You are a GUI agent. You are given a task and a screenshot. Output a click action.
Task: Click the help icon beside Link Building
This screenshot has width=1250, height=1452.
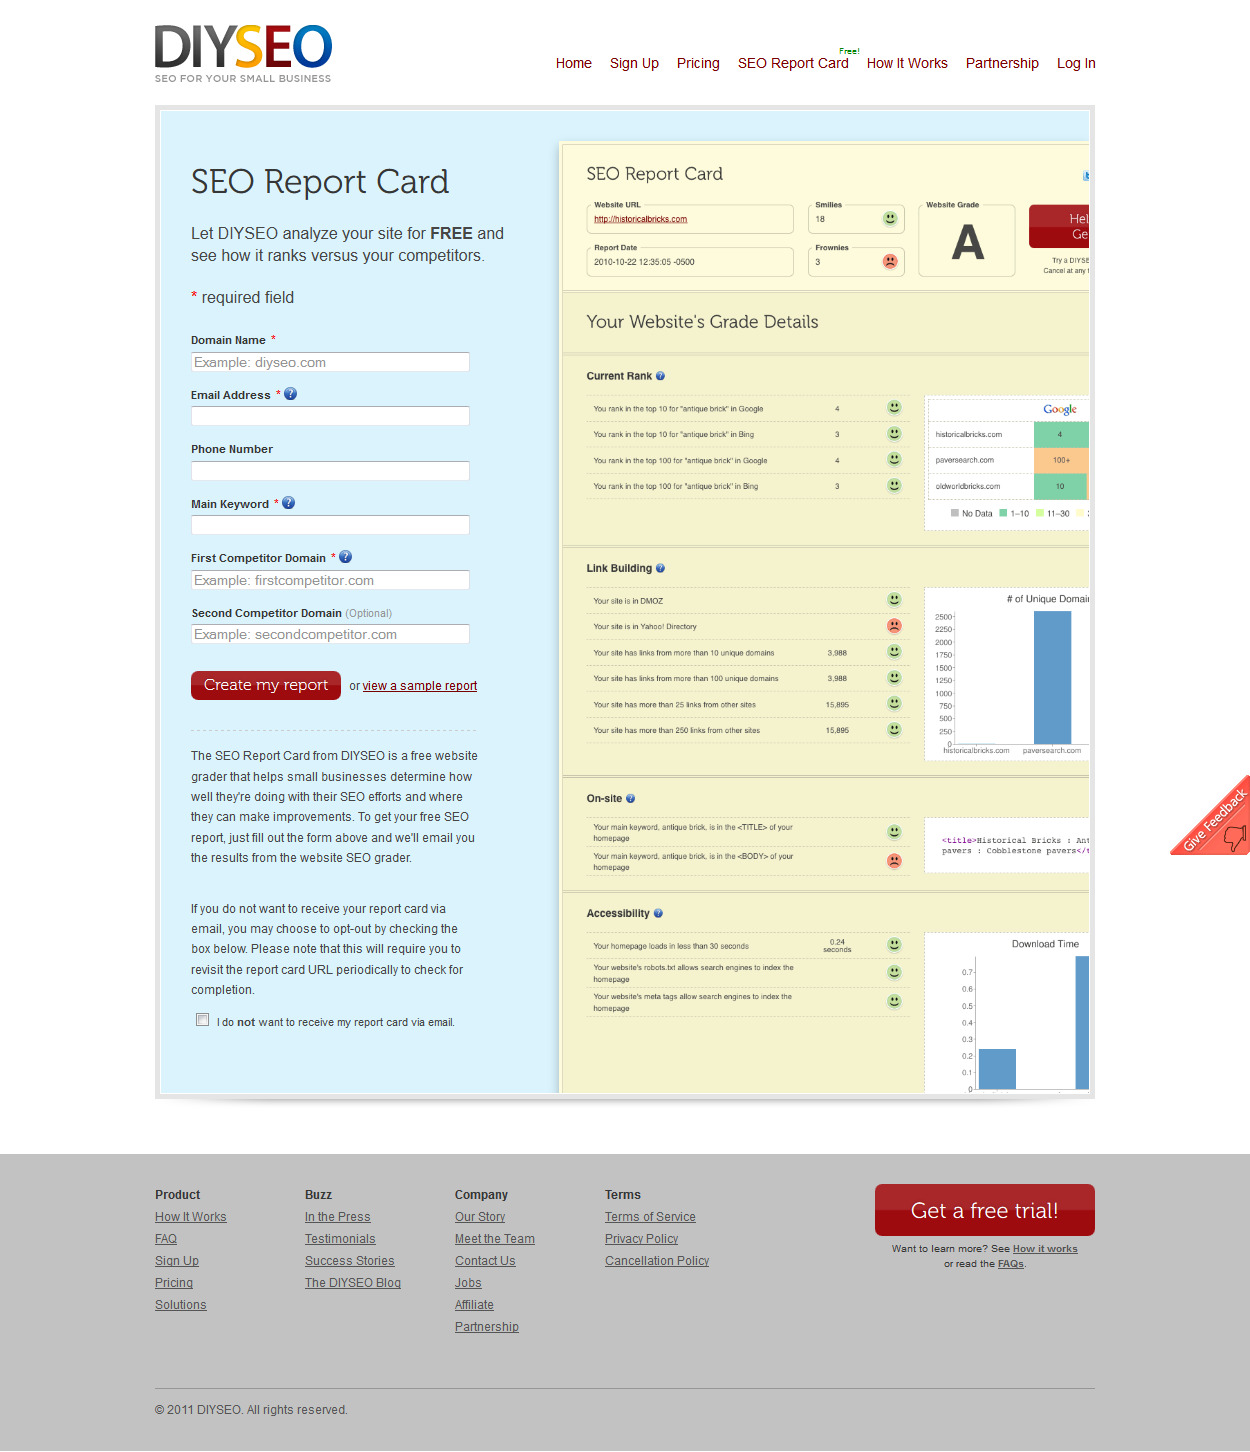coord(660,568)
